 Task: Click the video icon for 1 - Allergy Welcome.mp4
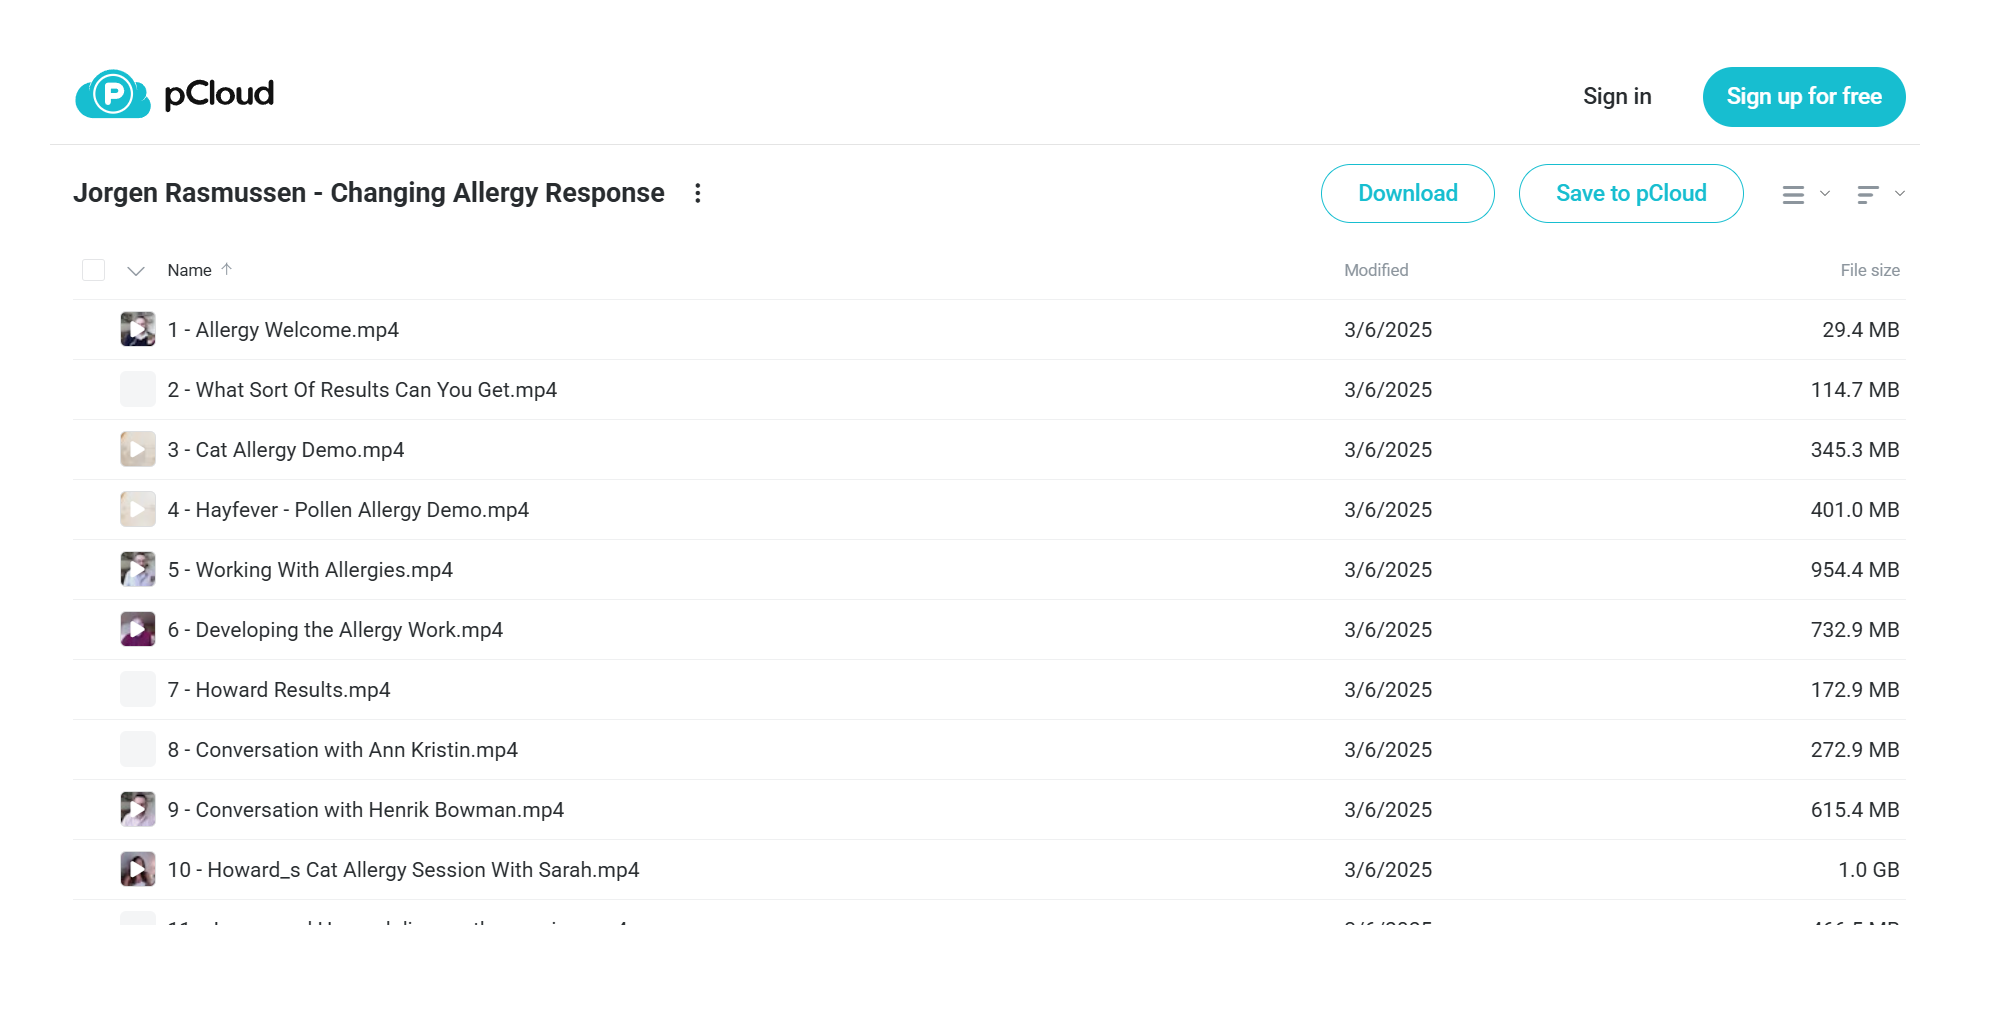click(x=138, y=329)
